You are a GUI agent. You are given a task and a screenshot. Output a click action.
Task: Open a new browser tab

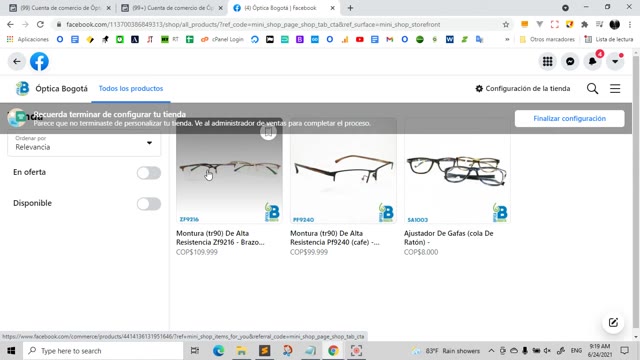coord(350,8)
